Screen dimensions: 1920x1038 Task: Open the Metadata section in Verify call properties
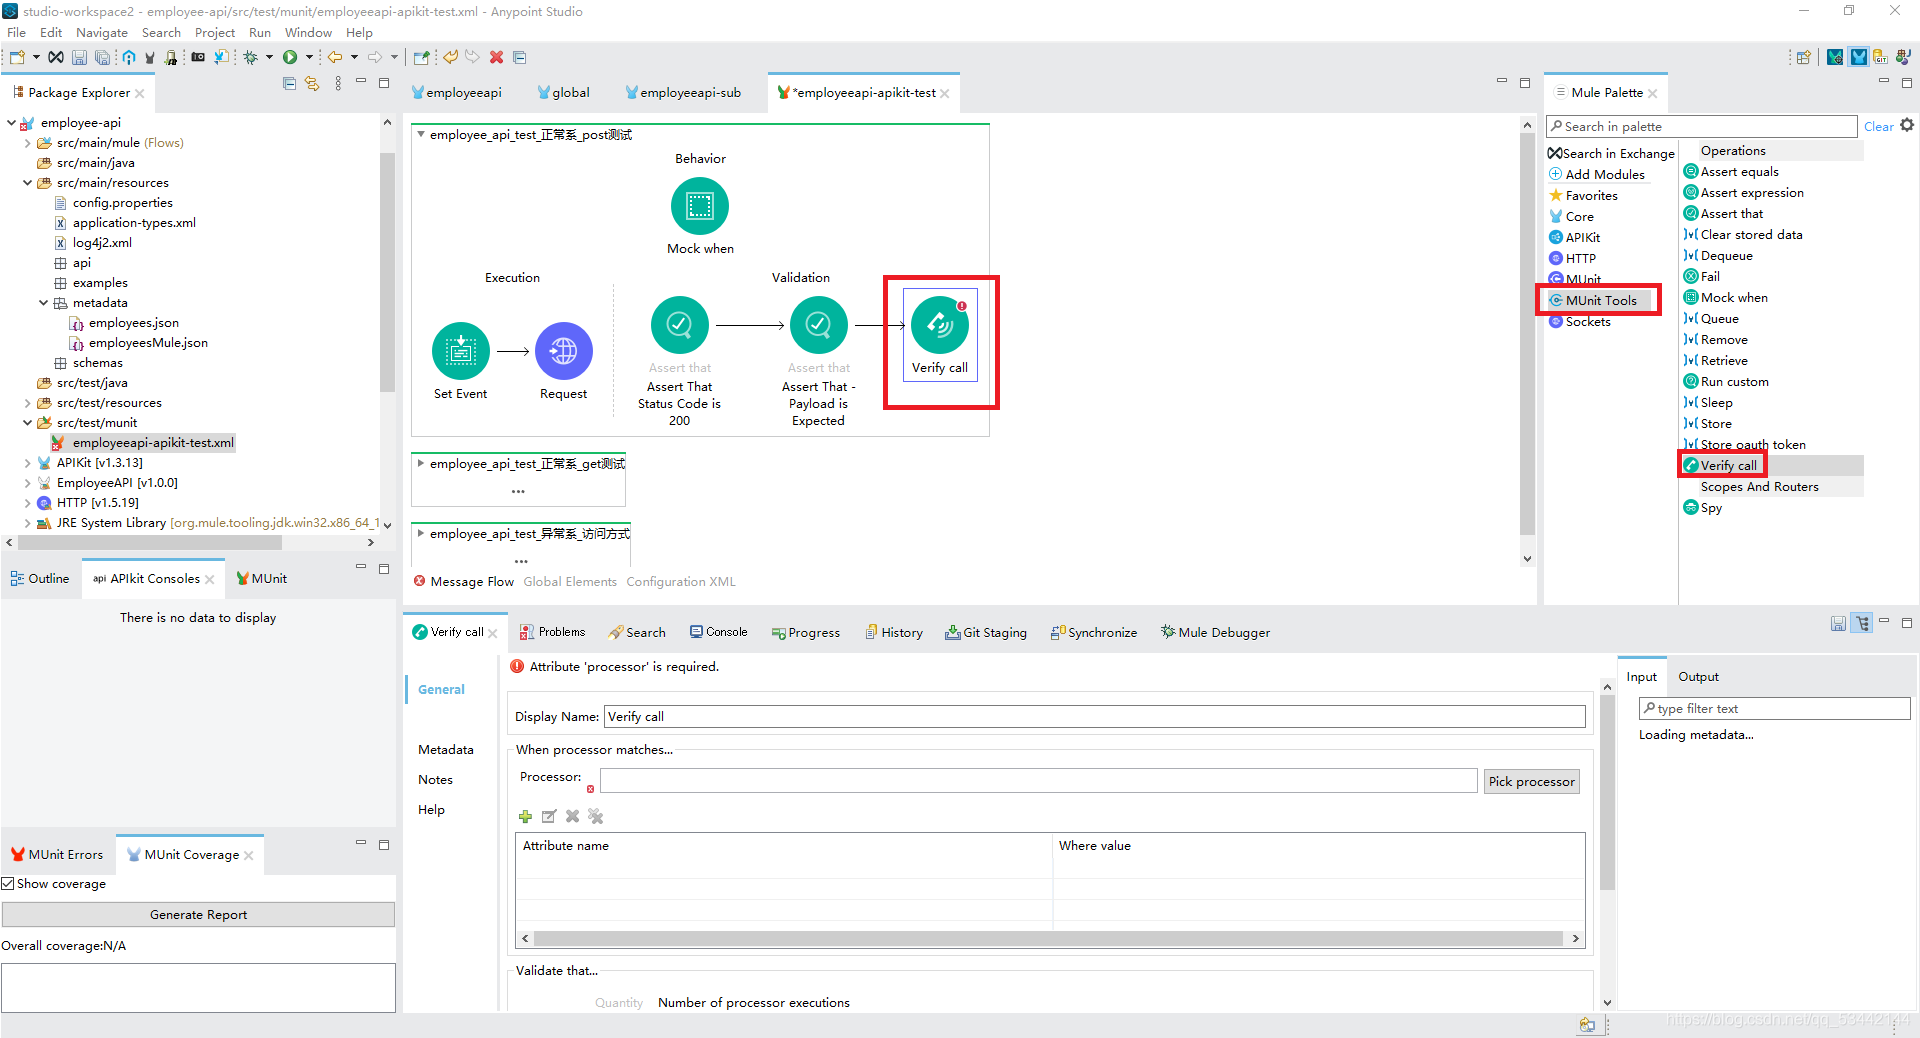tap(446, 749)
